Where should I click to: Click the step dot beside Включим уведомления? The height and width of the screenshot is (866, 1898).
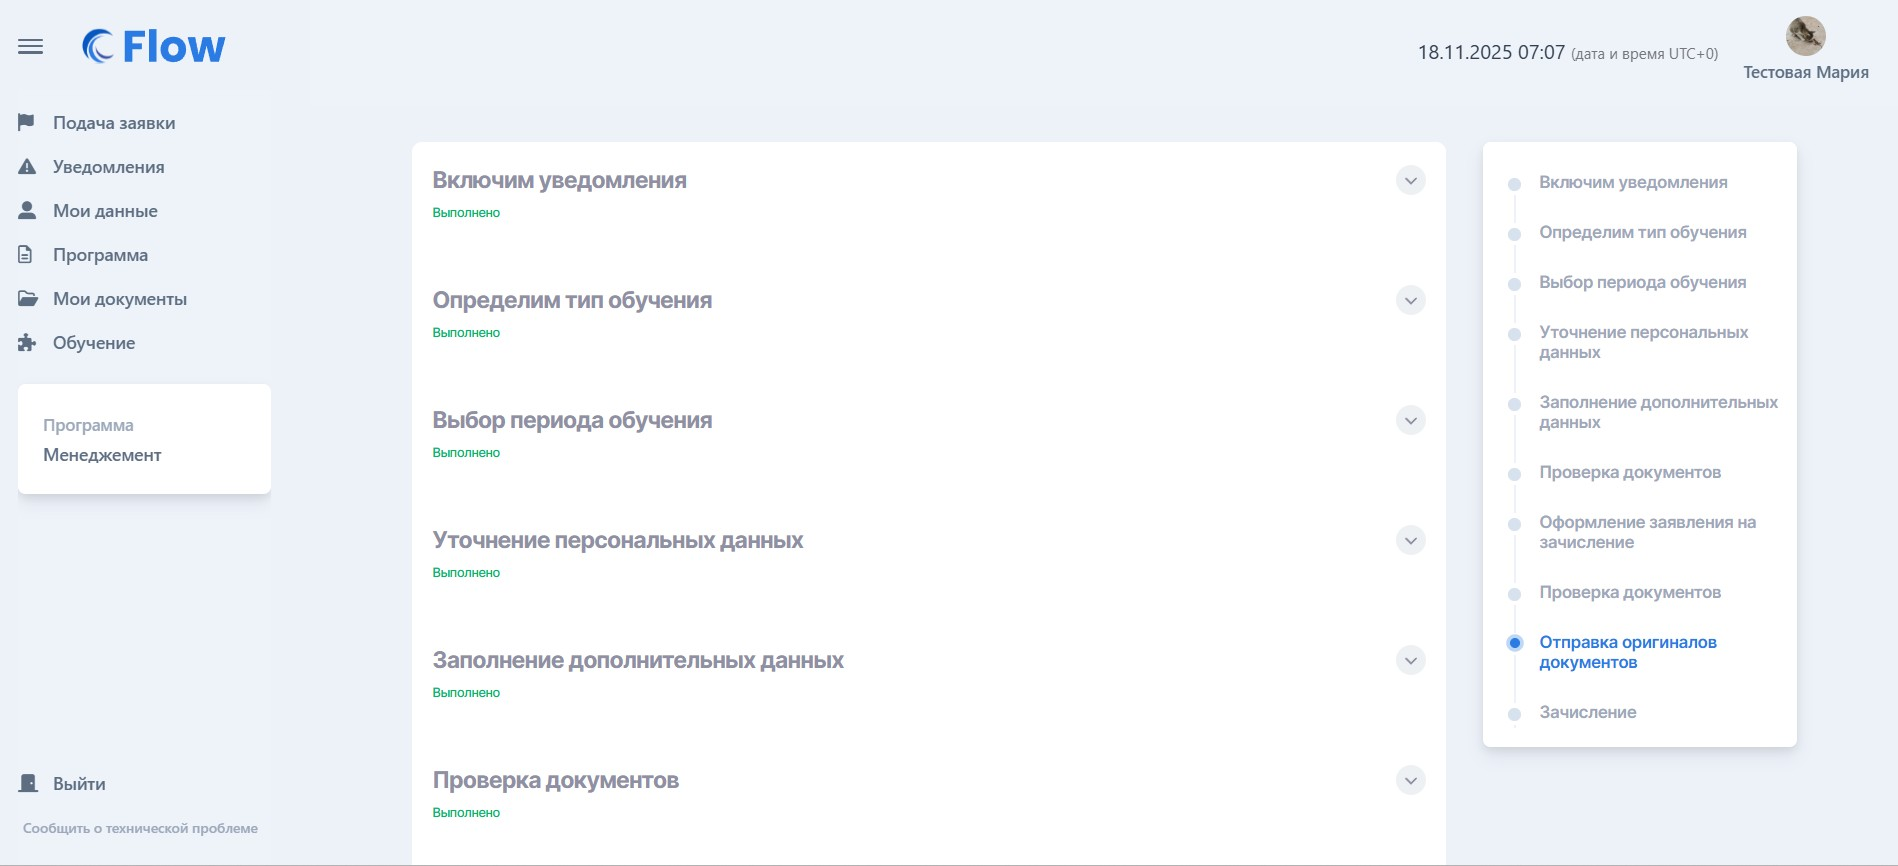click(x=1514, y=184)
